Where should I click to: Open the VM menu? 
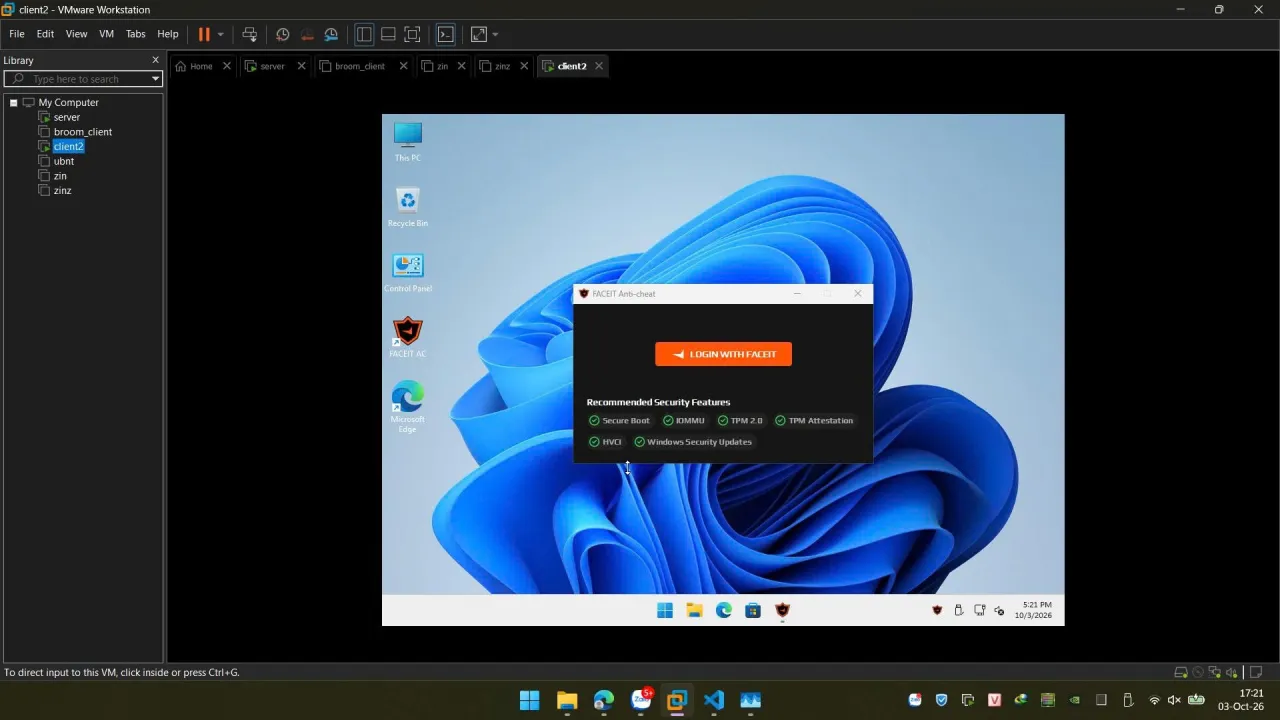coord(106,34)
